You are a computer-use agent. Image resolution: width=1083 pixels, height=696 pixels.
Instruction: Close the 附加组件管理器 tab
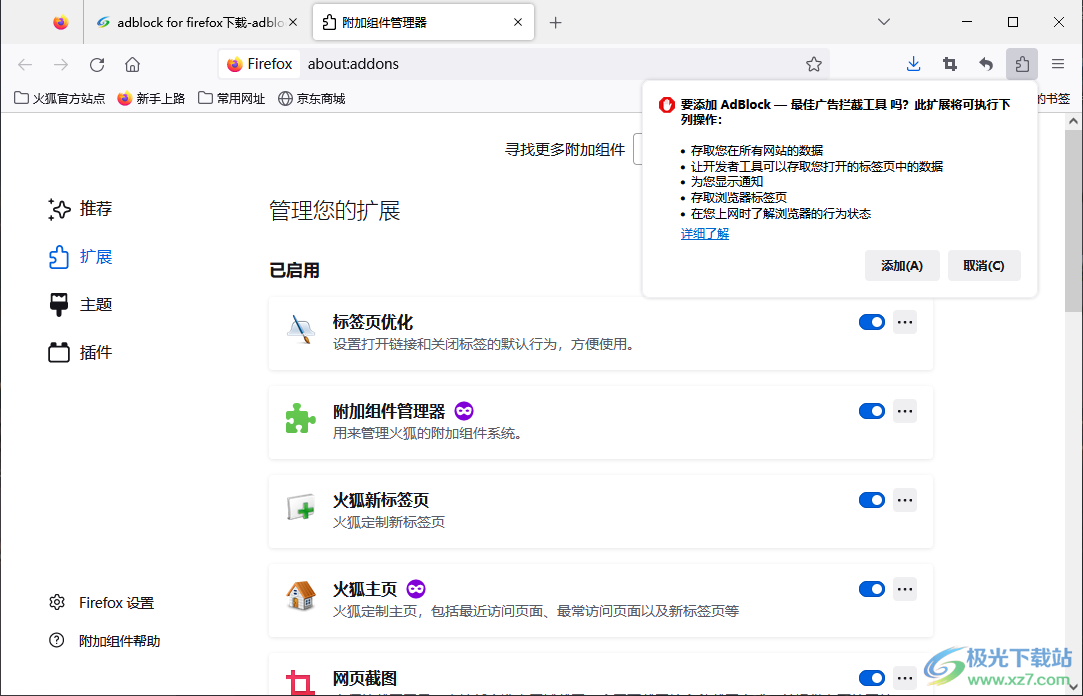(x=518, y=22)
